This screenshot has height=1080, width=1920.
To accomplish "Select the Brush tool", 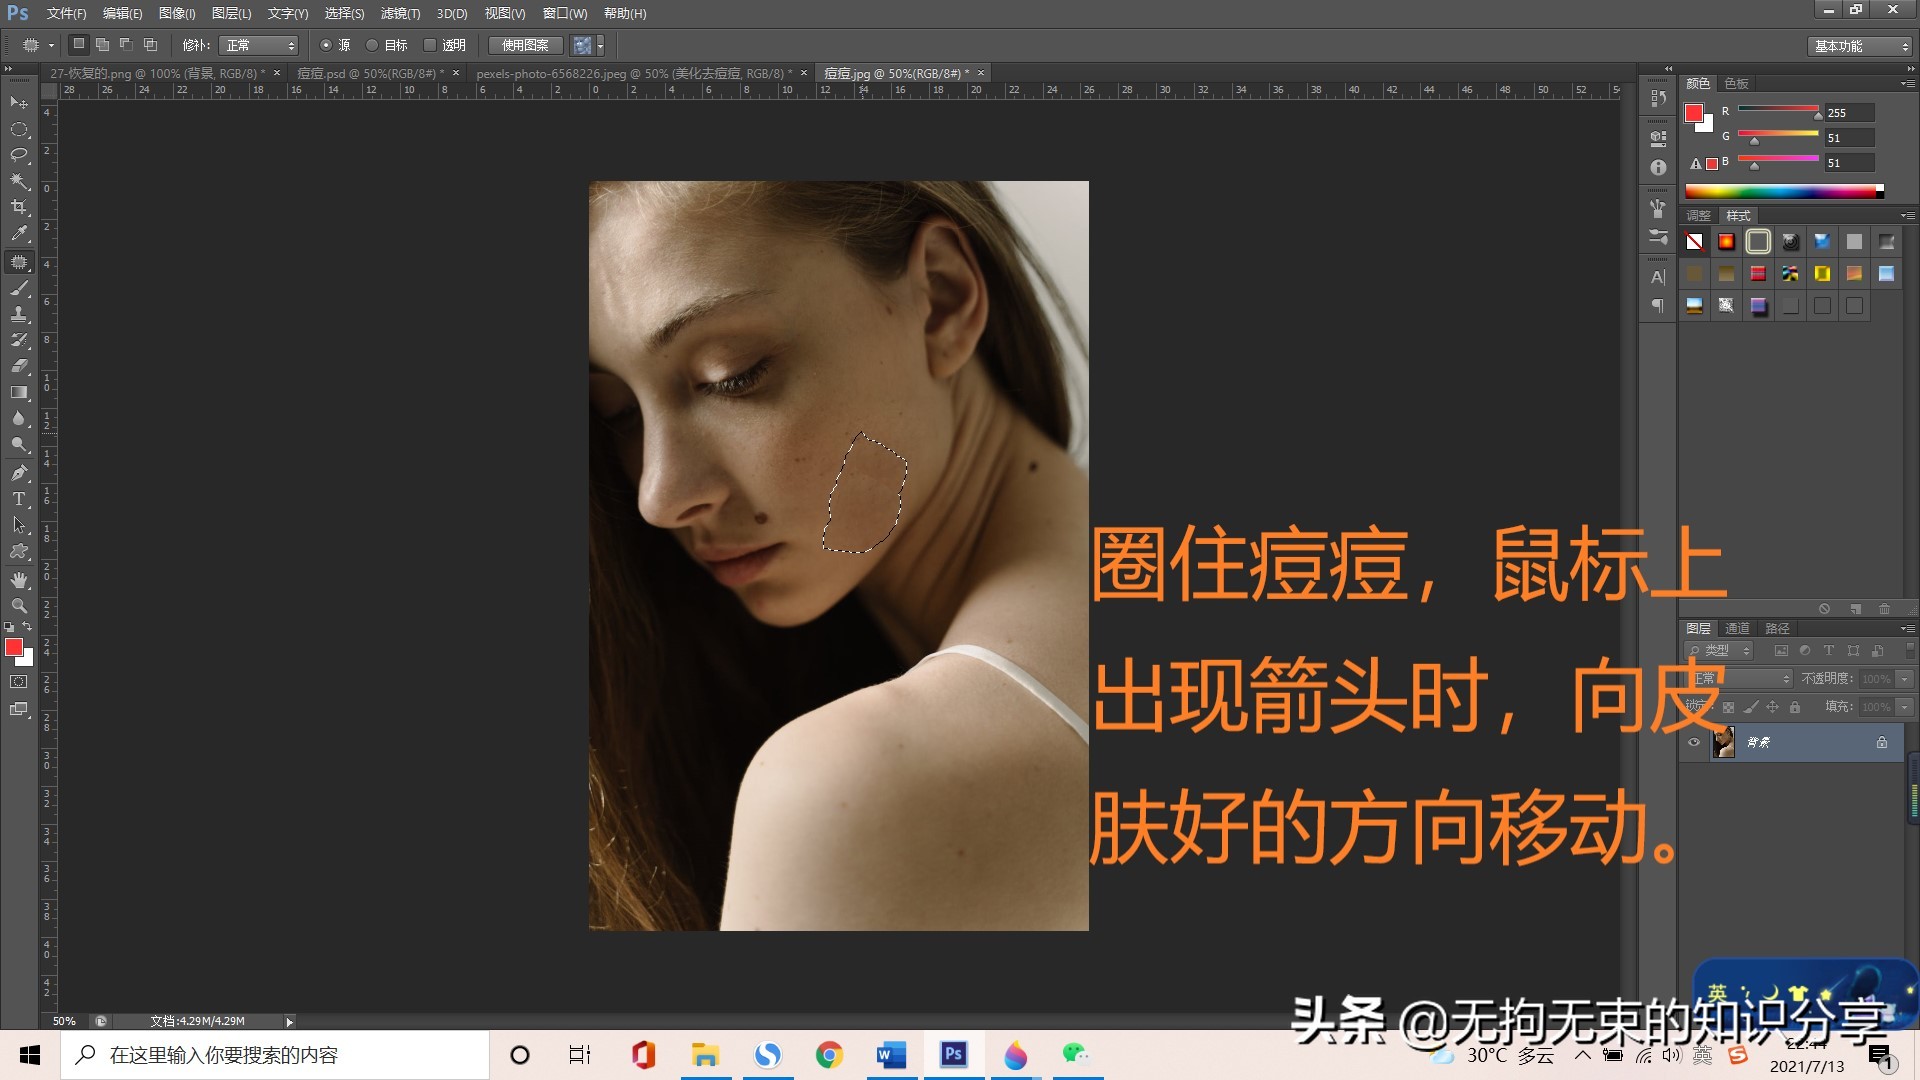I will (x=18, y=289).
